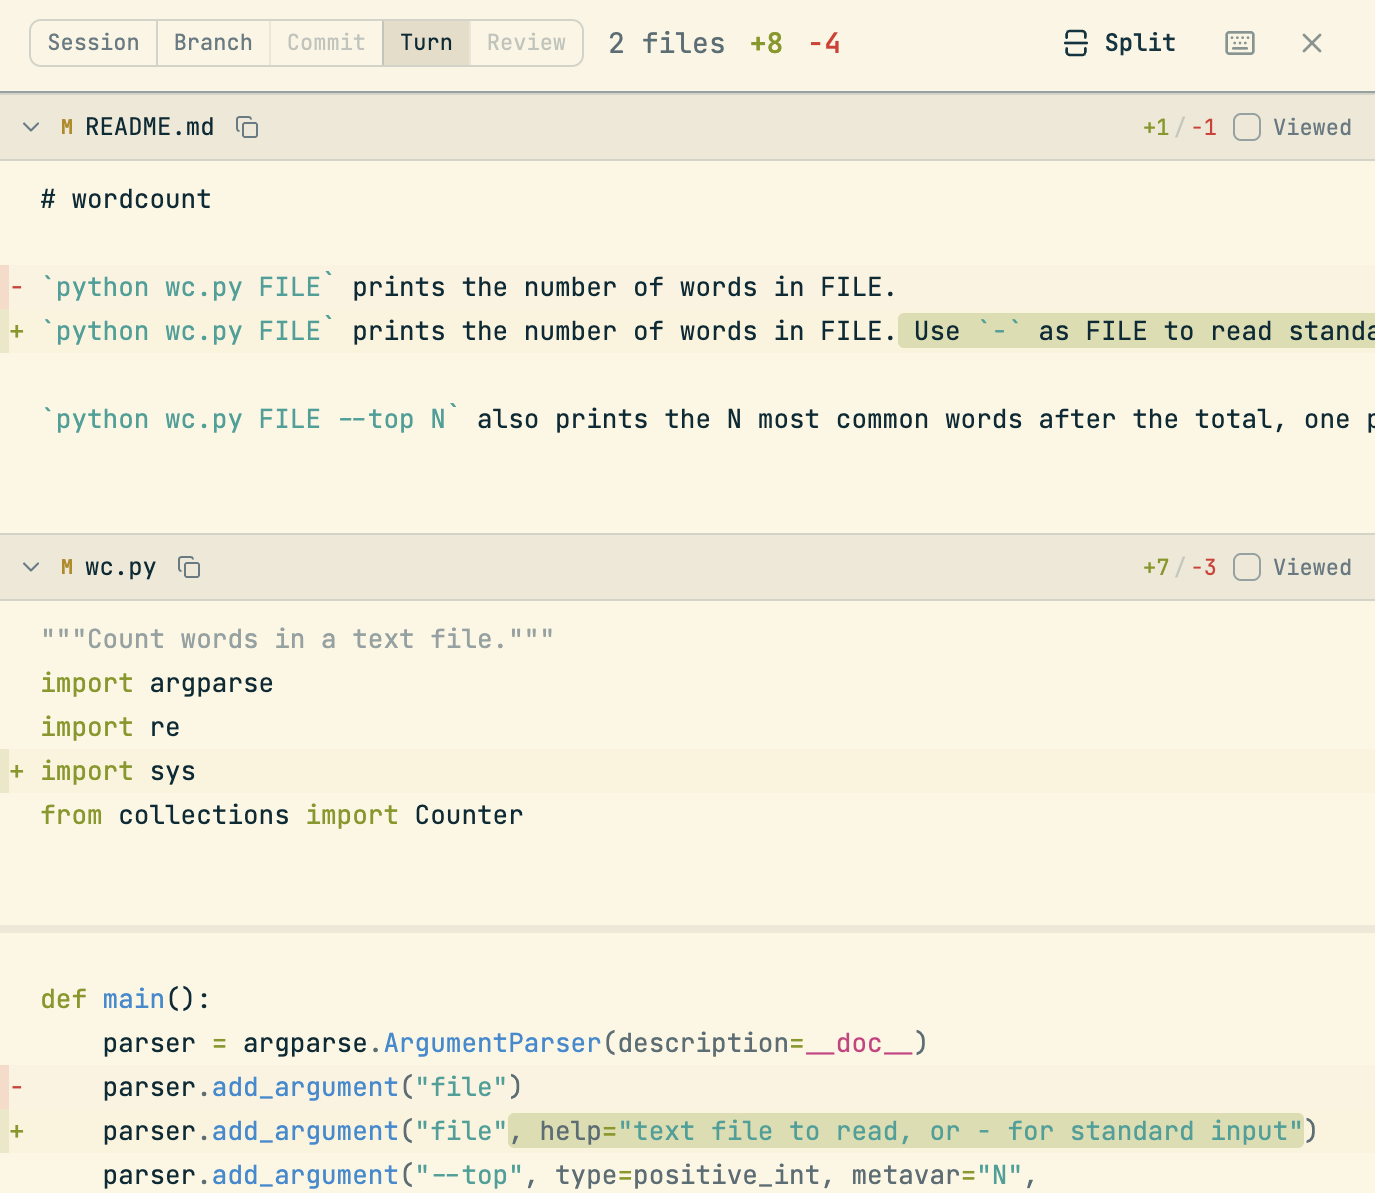This screenshot has width=1375, height=1193.
Task: Switch to the Session tab
Action: point(94,43)
